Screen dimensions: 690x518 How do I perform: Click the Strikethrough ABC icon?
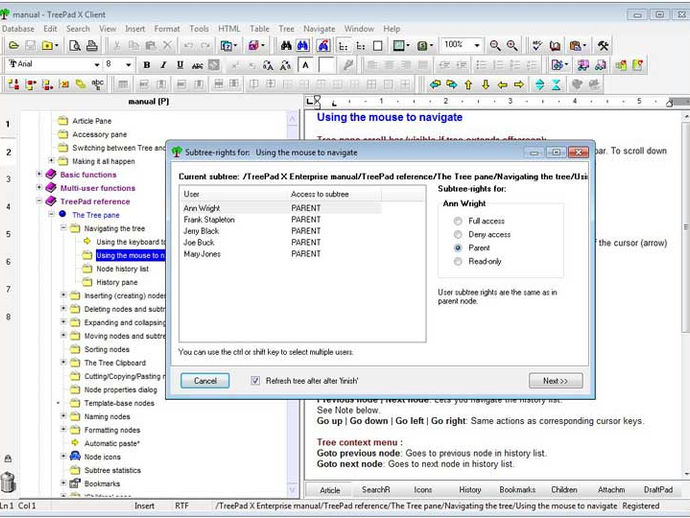tap(197, 65)
